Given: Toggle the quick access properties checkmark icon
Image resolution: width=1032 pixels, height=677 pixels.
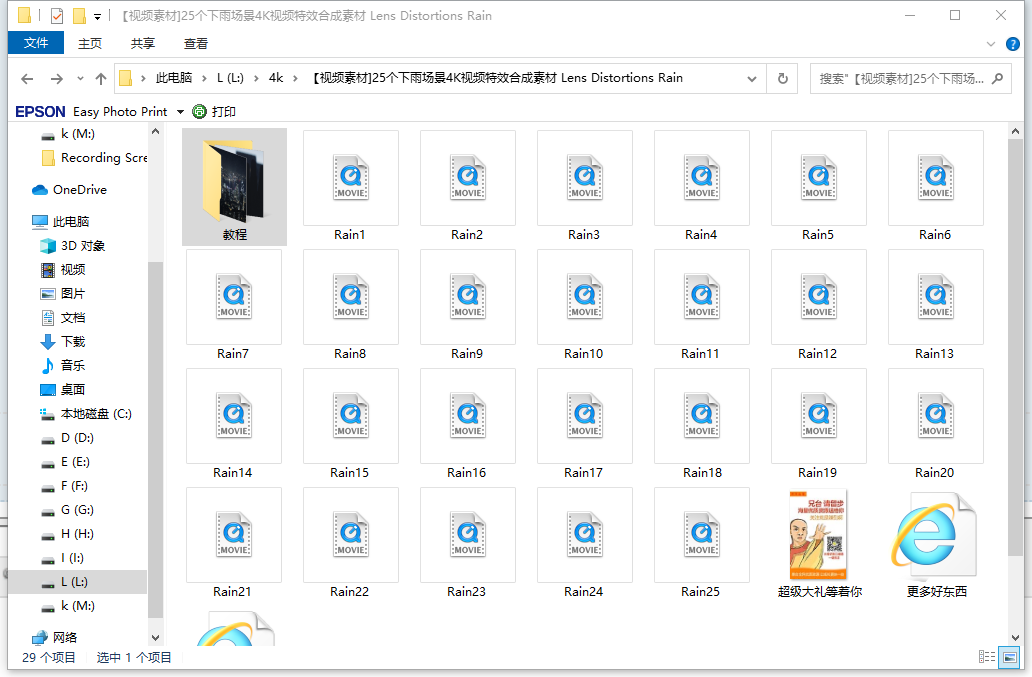Looking at the screenshot, I should [x=57, y=15].
